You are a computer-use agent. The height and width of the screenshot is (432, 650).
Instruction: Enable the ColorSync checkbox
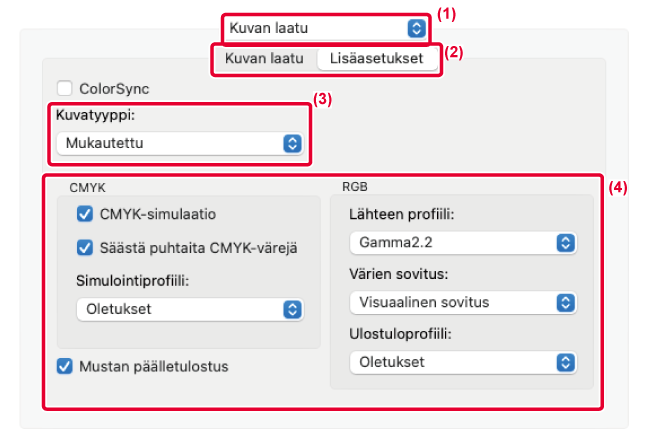pos(65,88)
